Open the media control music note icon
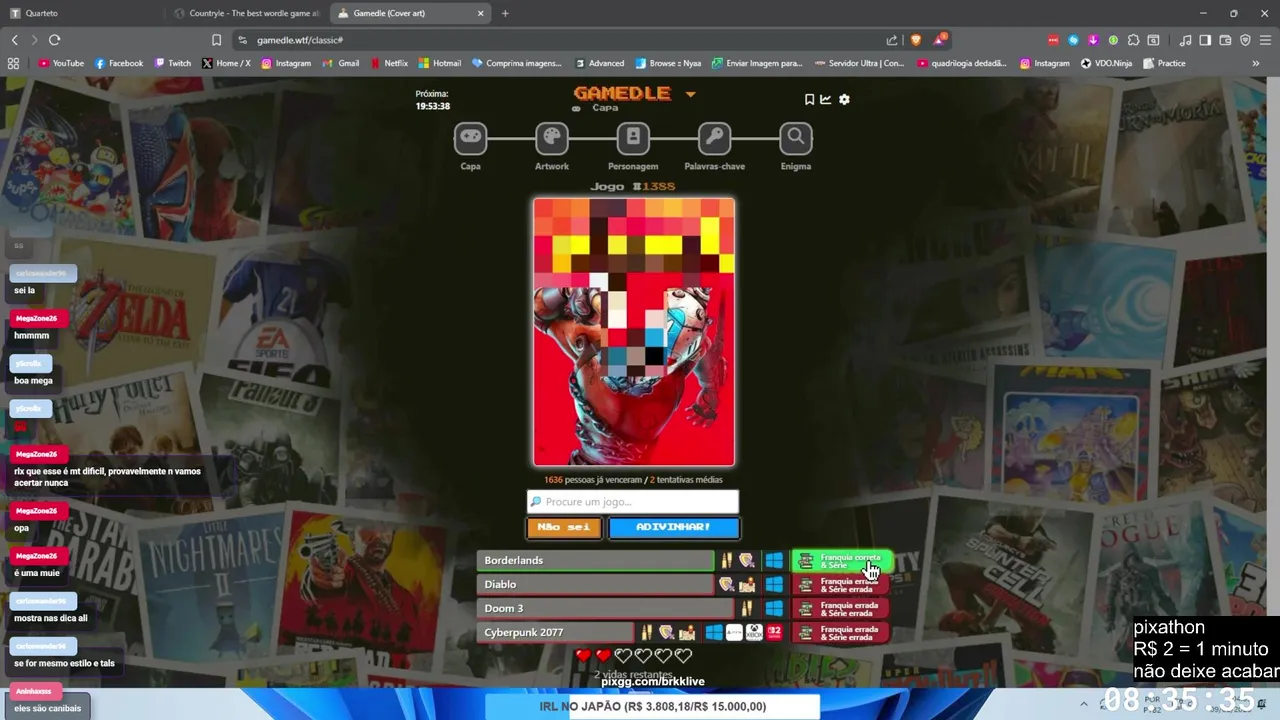The width and height of the screenshot is (1280, 720). tap(1185, 40)
